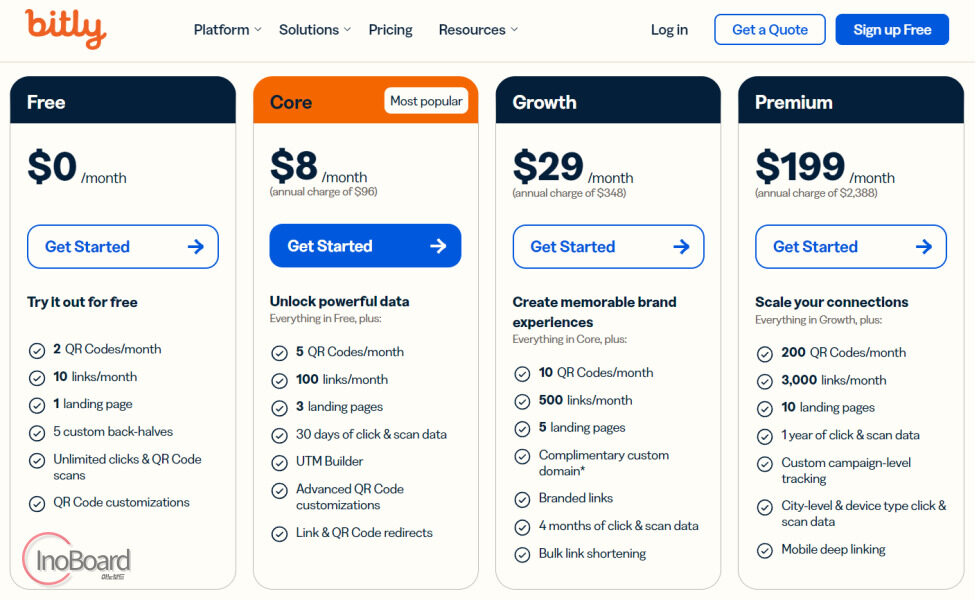Click the "Unlock powerful data" heading
Image resolution: width=978 pixels, height=600 pixels.
coord(339,301)
